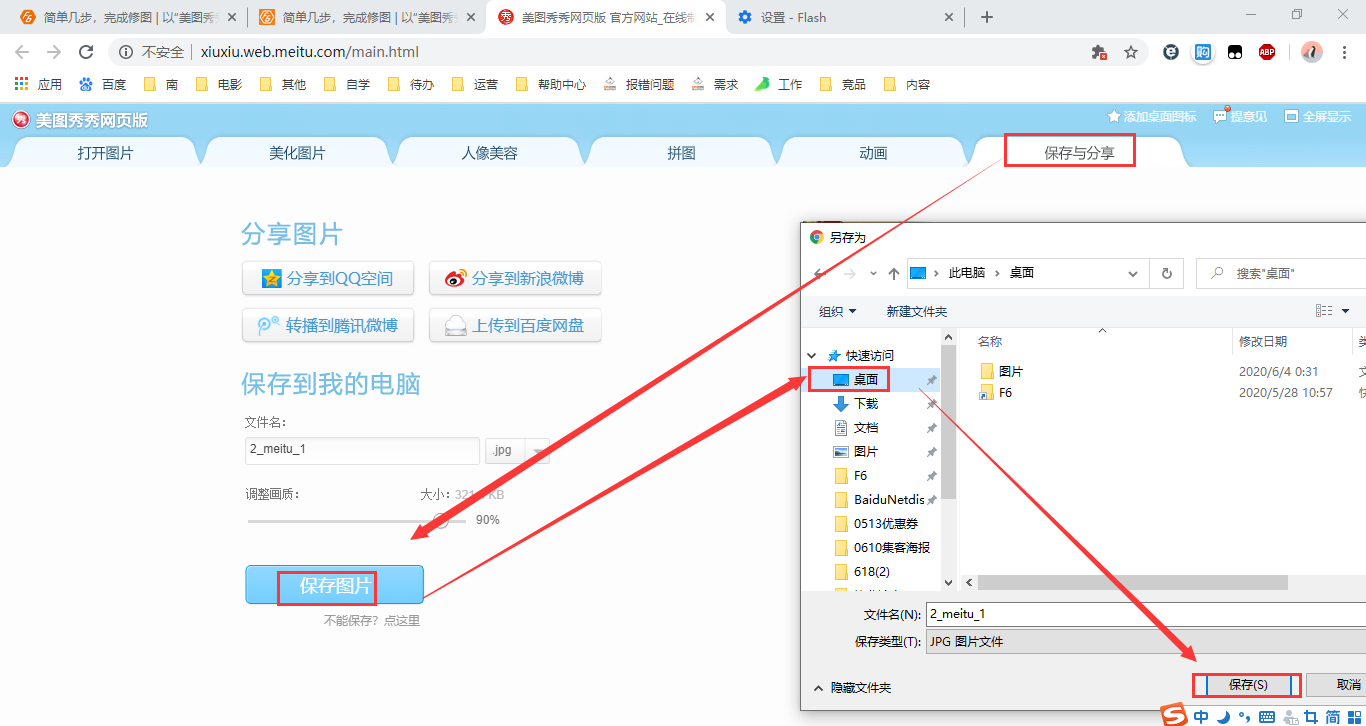This screenshot has height=726, width=1366.
Task: Click the site info 不安全 icon
Action: [x=127, y=52]
